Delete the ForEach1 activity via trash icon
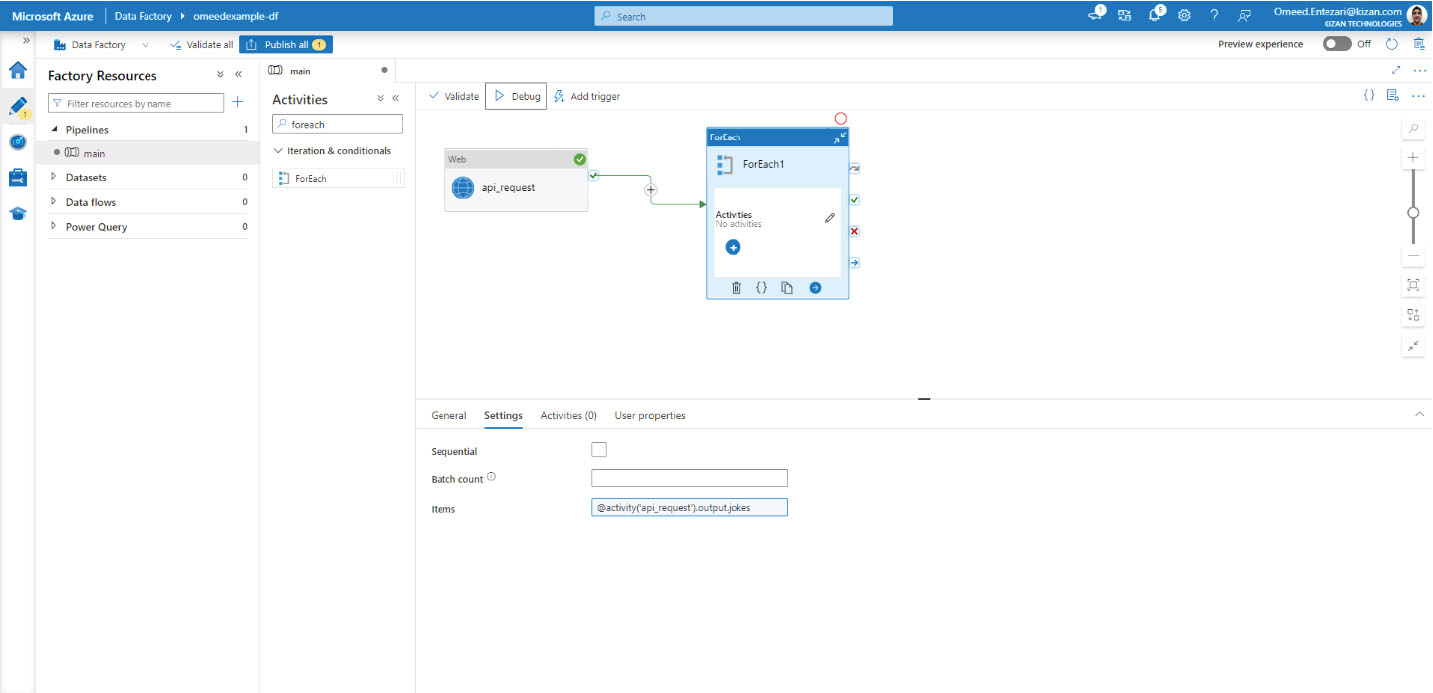 736,288
